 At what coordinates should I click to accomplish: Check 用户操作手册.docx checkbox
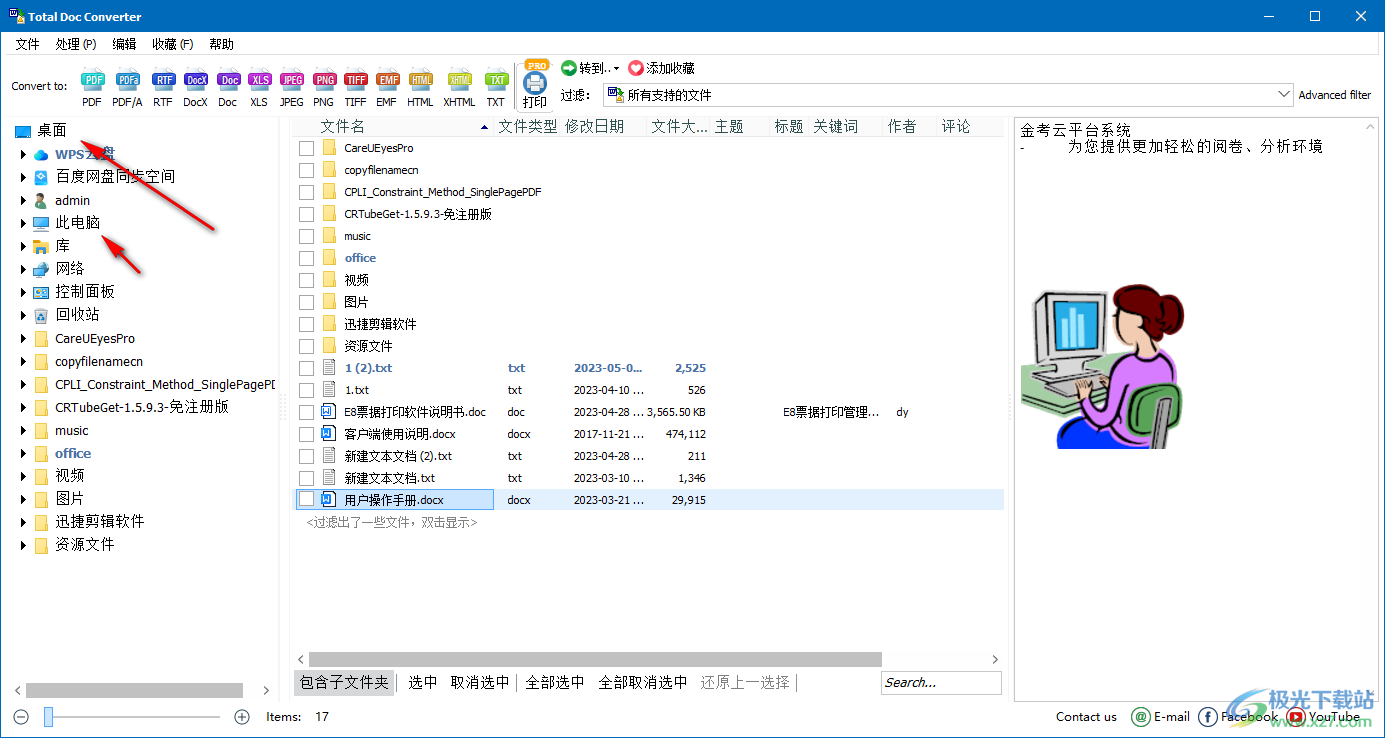(x=307, y=500)
